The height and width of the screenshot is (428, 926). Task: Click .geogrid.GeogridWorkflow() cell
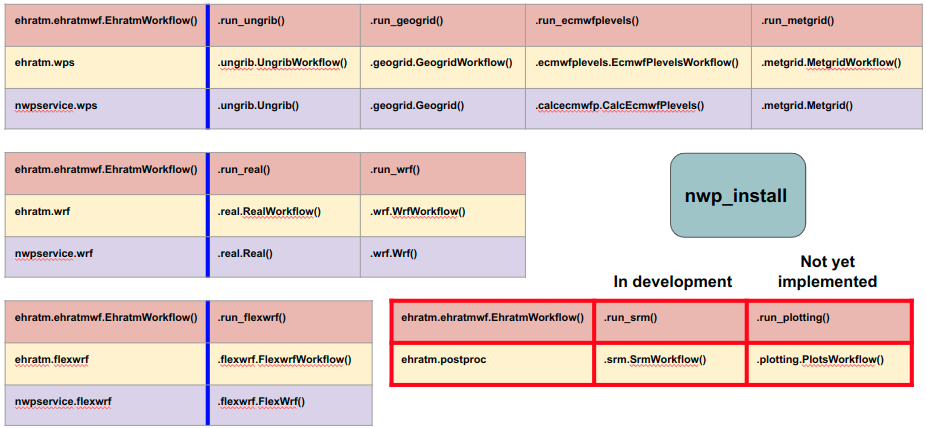pyautogui.click(x=441, y=63)
